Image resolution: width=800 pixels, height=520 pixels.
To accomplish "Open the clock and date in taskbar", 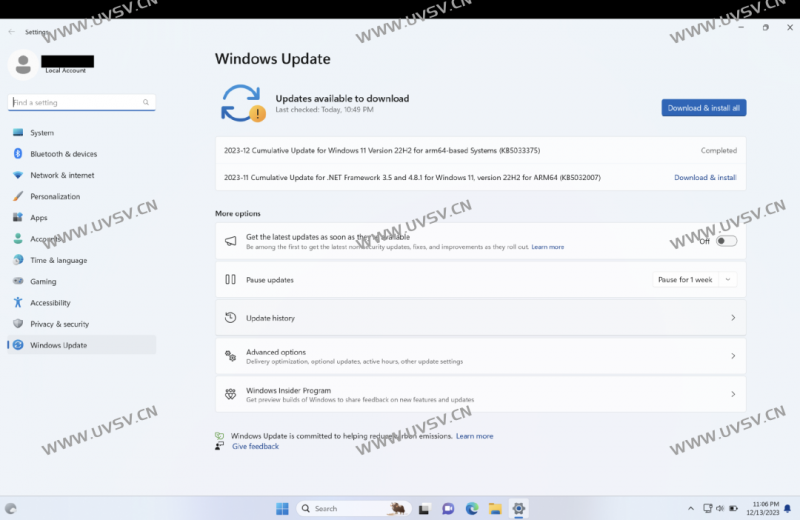I will (x=765, y=508).
